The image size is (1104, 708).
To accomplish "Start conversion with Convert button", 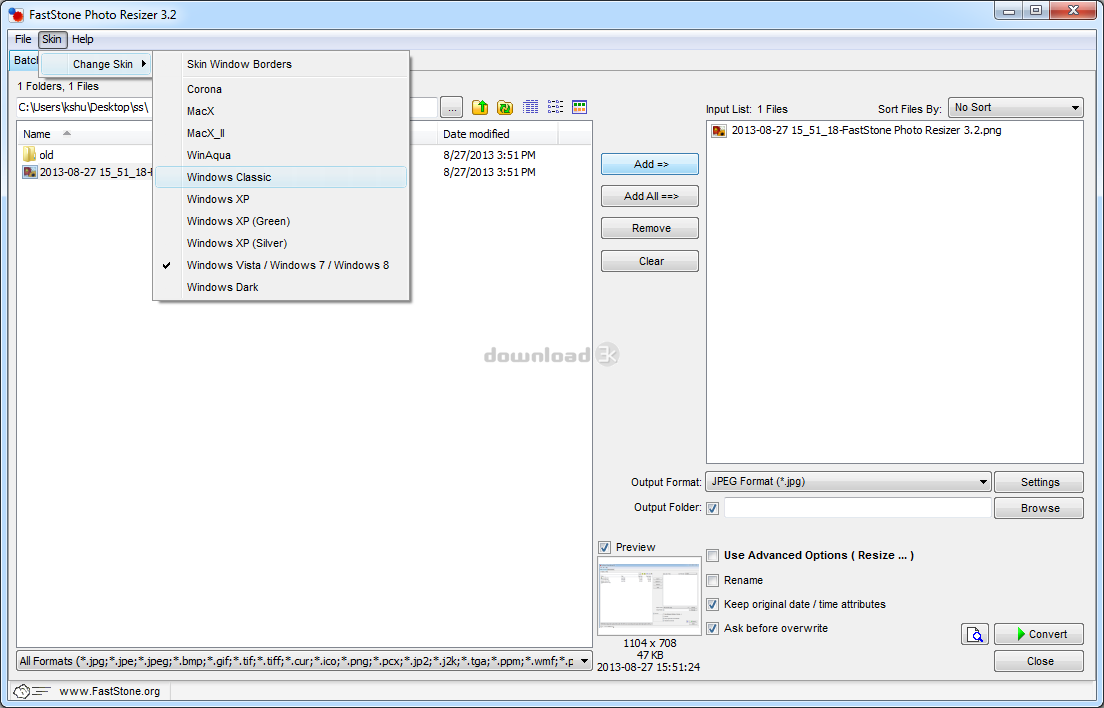I will [1039, 634].
